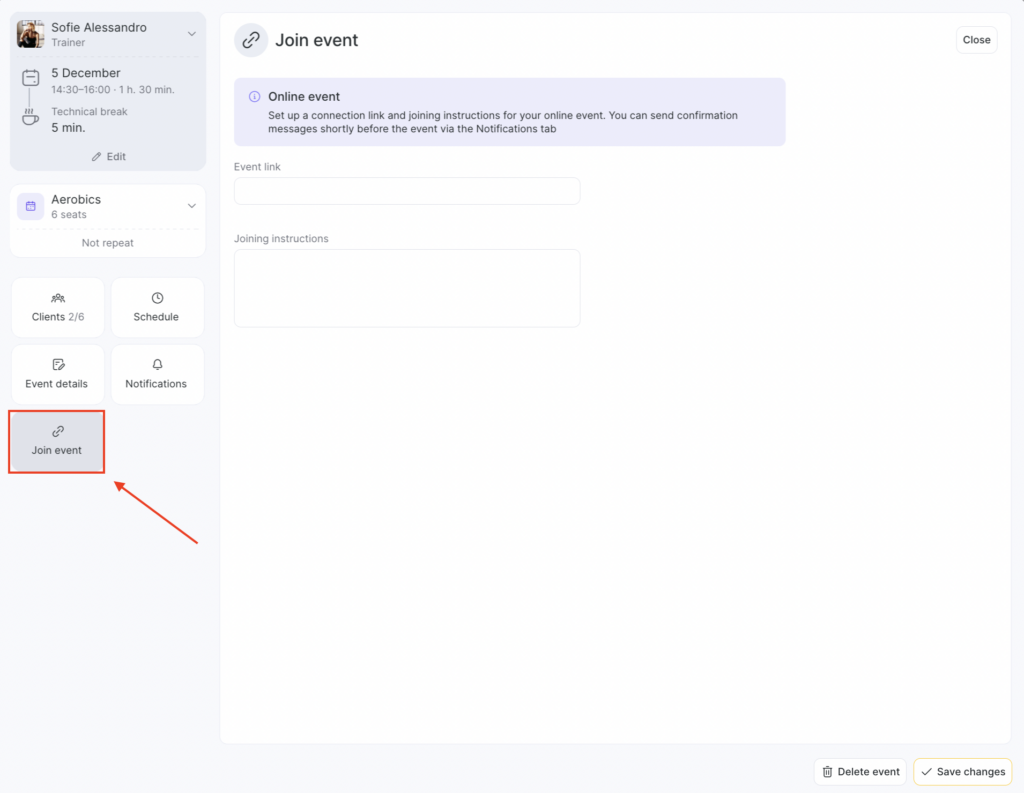Focus the Event link input field

(x=407, y=191)
